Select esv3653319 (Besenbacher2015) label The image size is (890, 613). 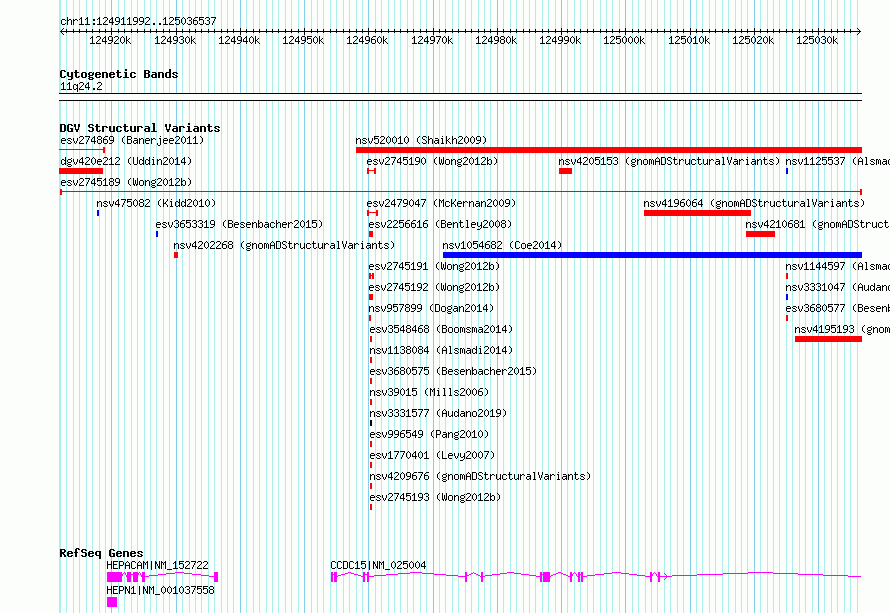tap(239, 224)
